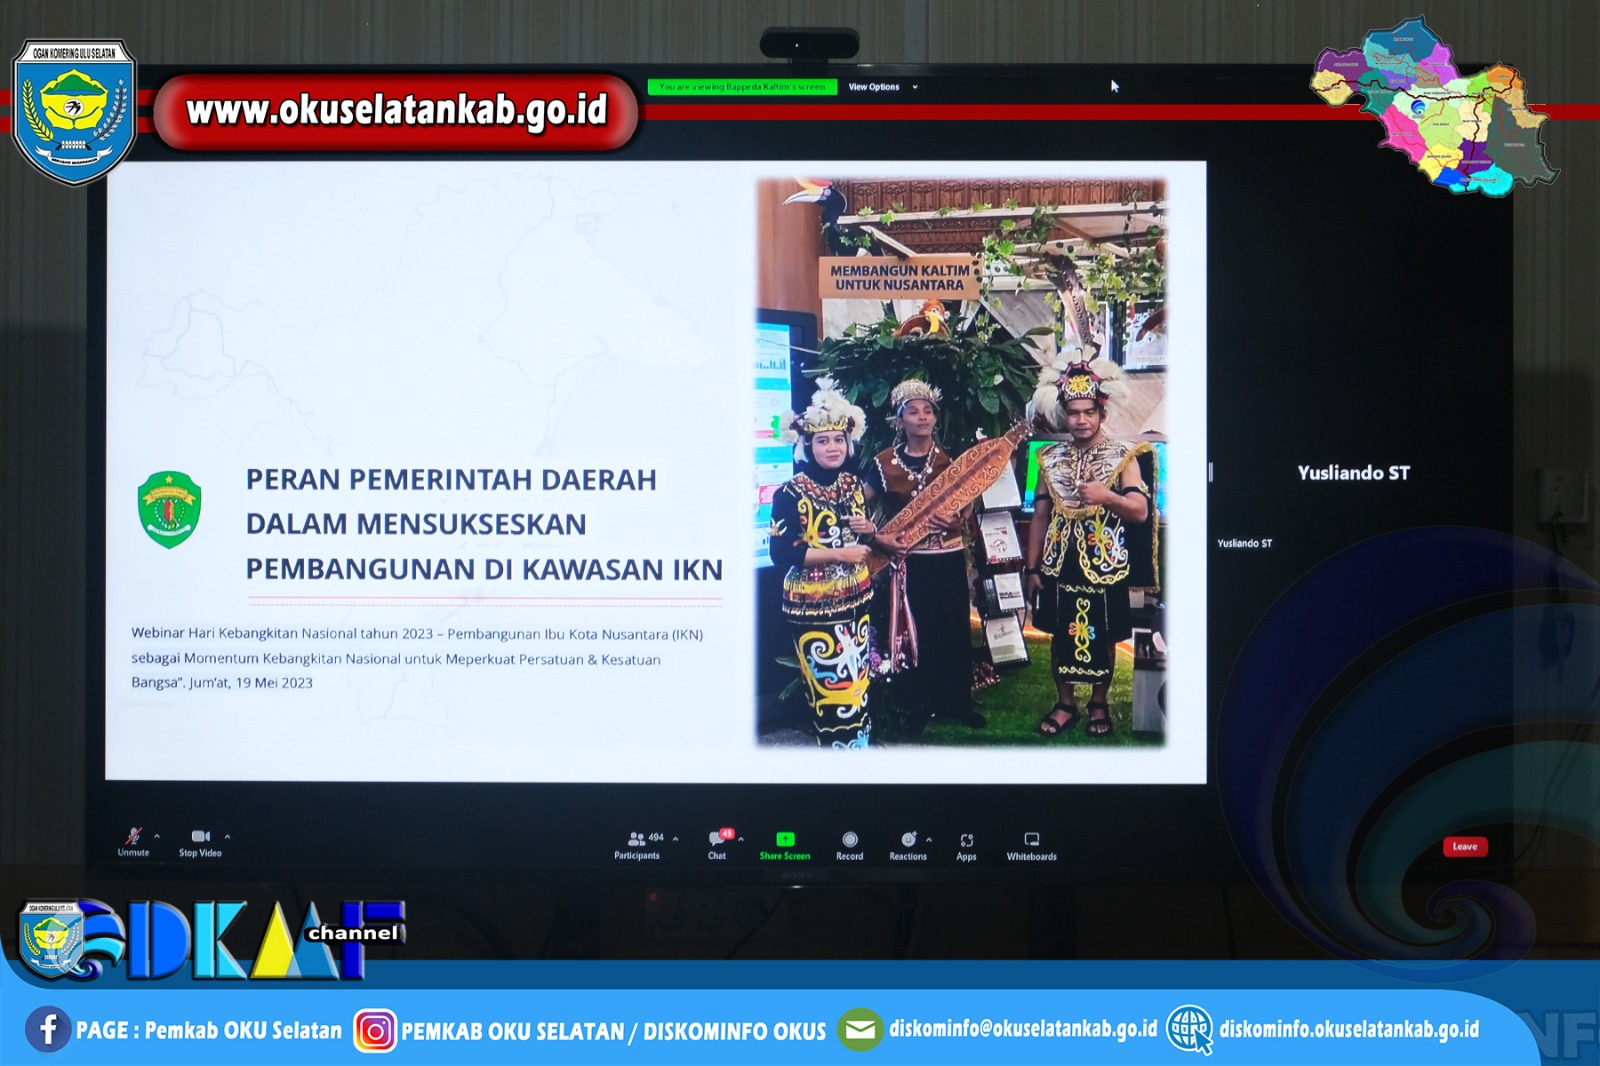
Task: Click the green Share Screen icon
Action: pyautogui.click(x=785, y=840)
